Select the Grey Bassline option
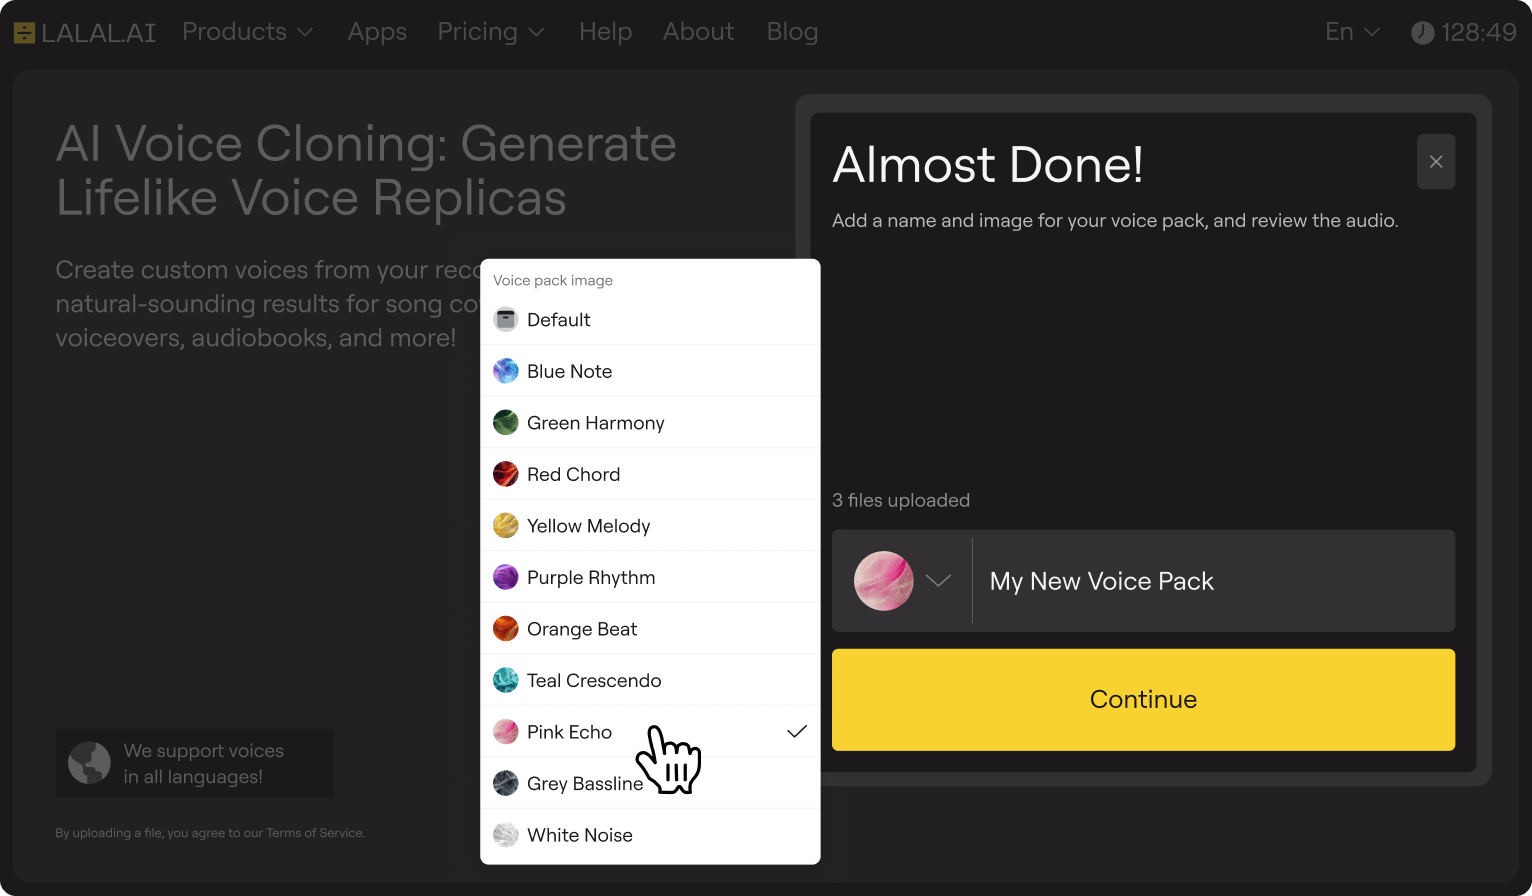The image size is (1532, 896). [506, 783]
